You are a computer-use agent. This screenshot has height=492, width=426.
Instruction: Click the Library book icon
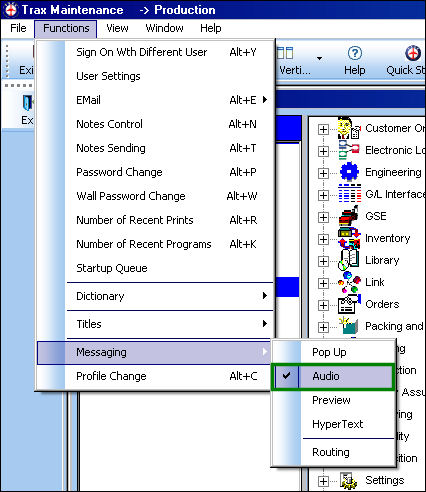point(349,260)
